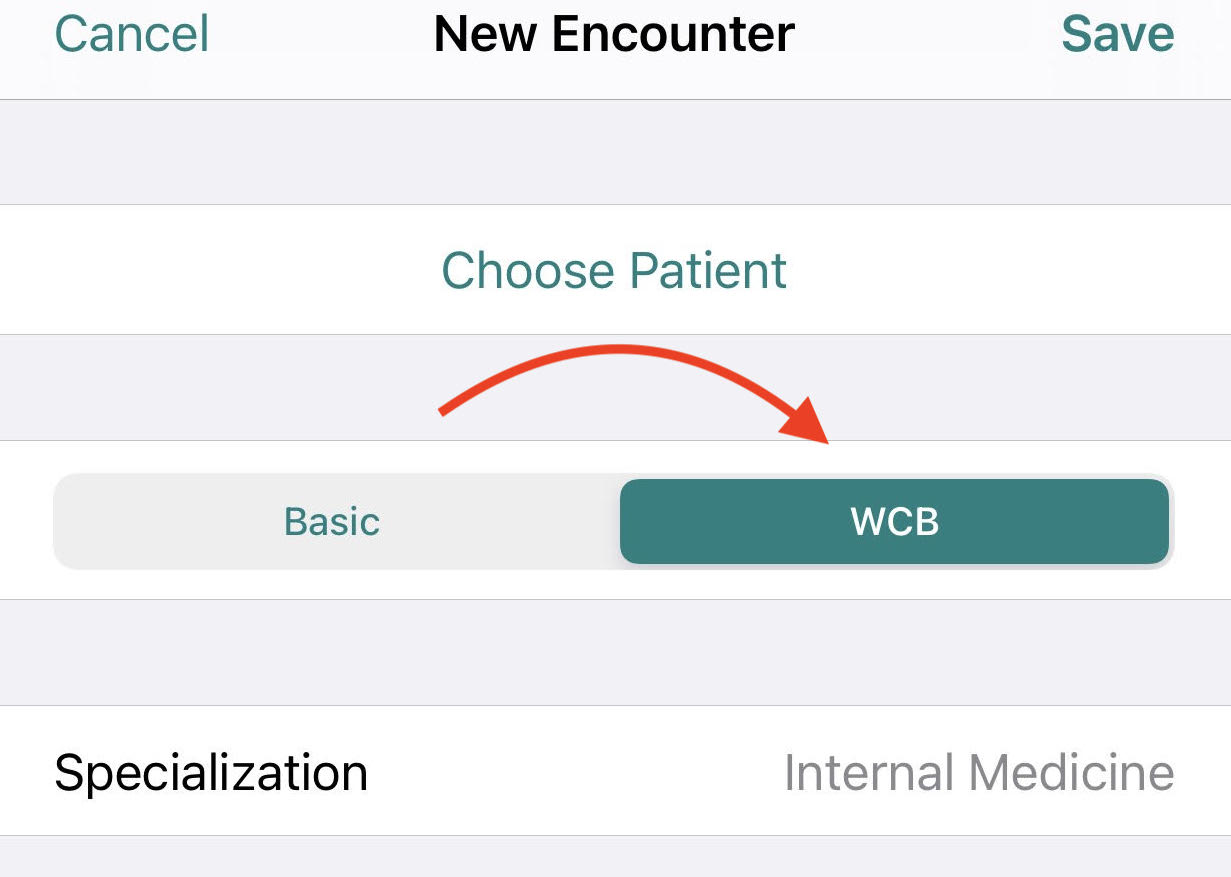The image size is (1231, 877).
Task: Tap Cancel to dismiss the New Encounter form
Action: tap(131, 33)
